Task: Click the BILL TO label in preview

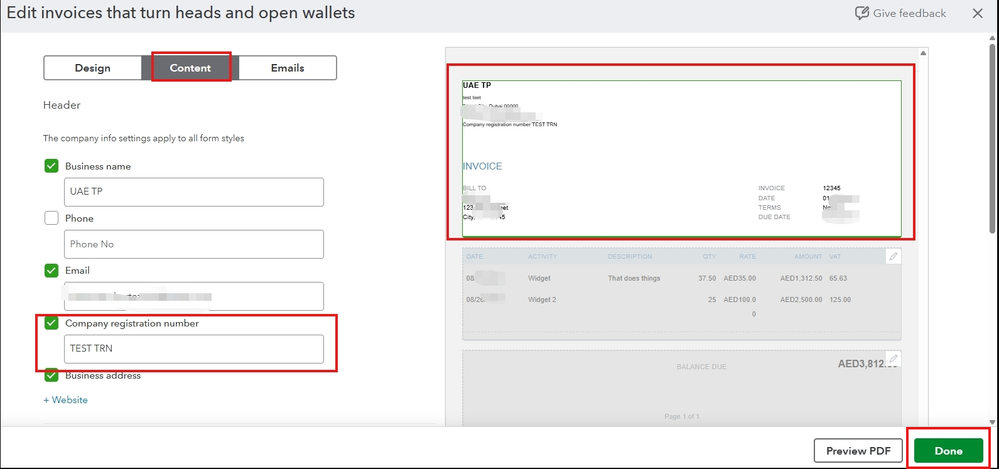Action: (474, 189)
